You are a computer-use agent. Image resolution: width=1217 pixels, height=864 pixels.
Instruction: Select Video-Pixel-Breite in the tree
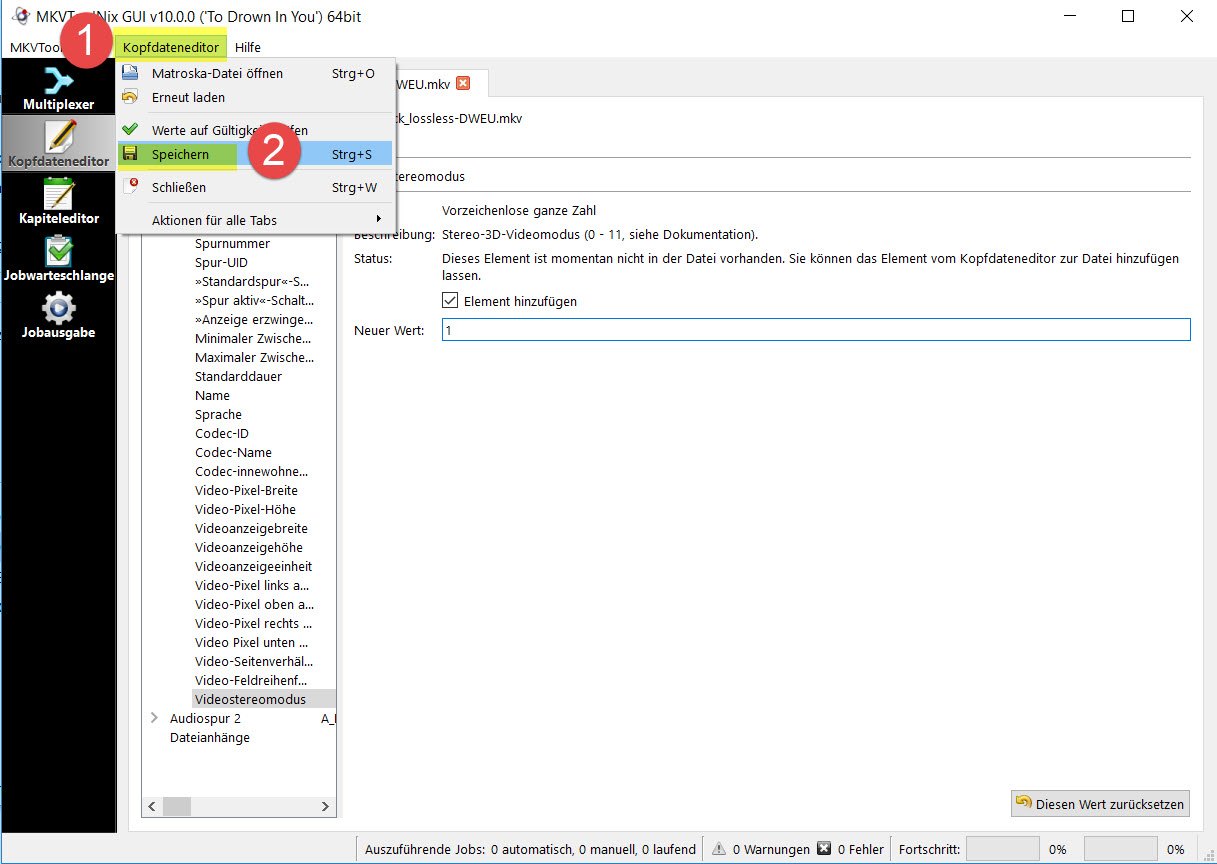pos(246,490)
